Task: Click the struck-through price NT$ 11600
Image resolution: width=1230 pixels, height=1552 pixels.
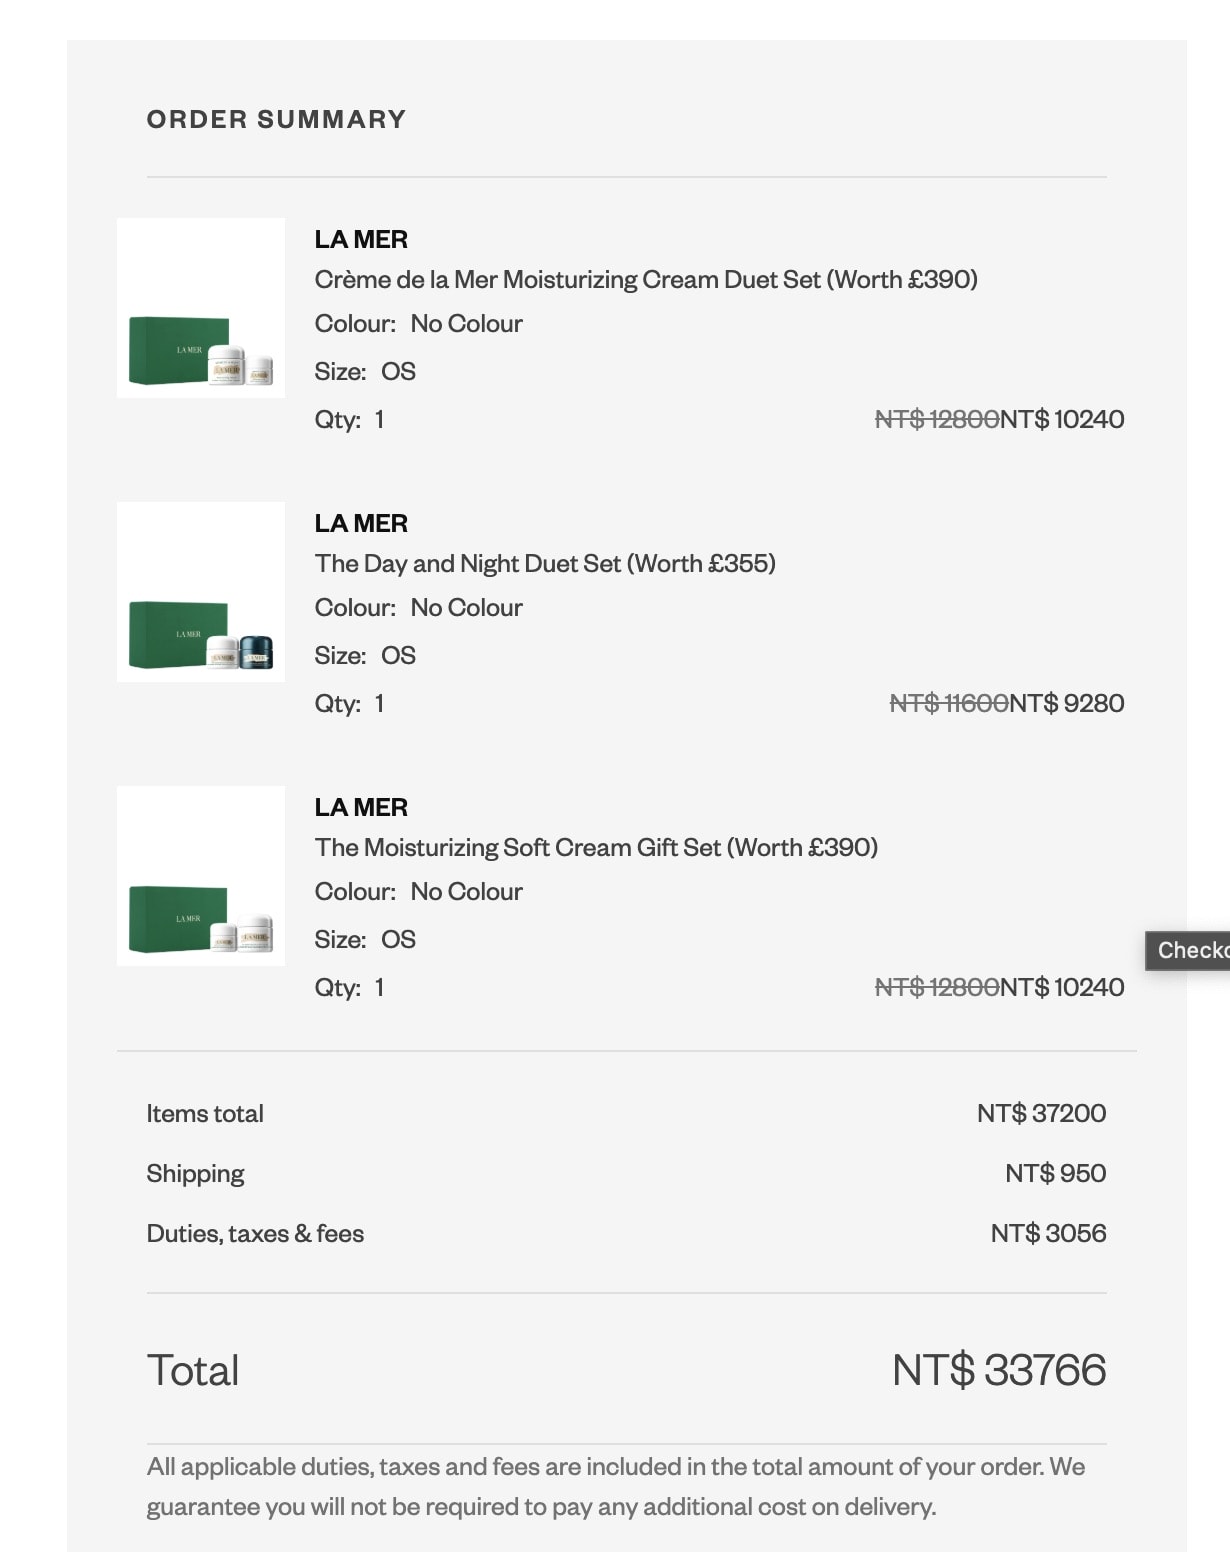Action: (x=949, y=703)
